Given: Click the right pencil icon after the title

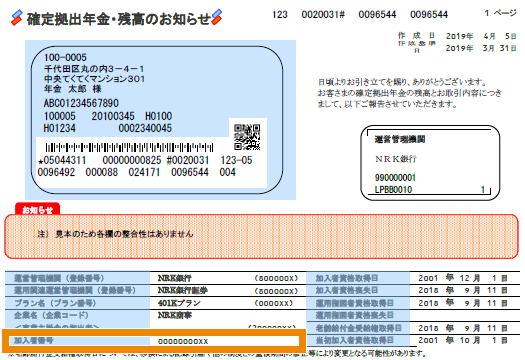Looking at the screenshot, I should tap(217, 17).
